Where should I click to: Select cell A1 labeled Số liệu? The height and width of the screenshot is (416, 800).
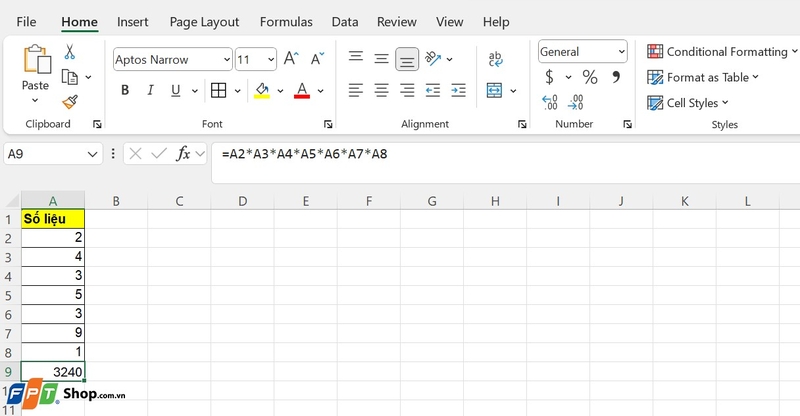click(53, 218)
